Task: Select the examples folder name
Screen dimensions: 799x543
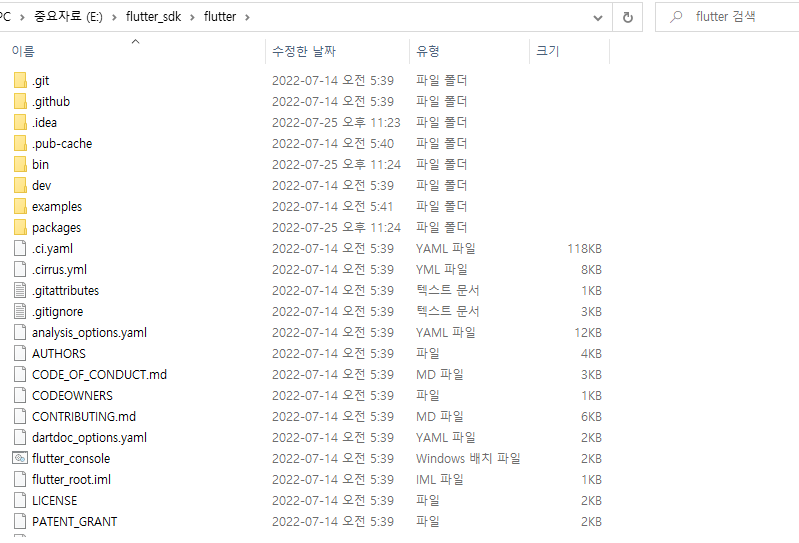Action: [57, 207]
